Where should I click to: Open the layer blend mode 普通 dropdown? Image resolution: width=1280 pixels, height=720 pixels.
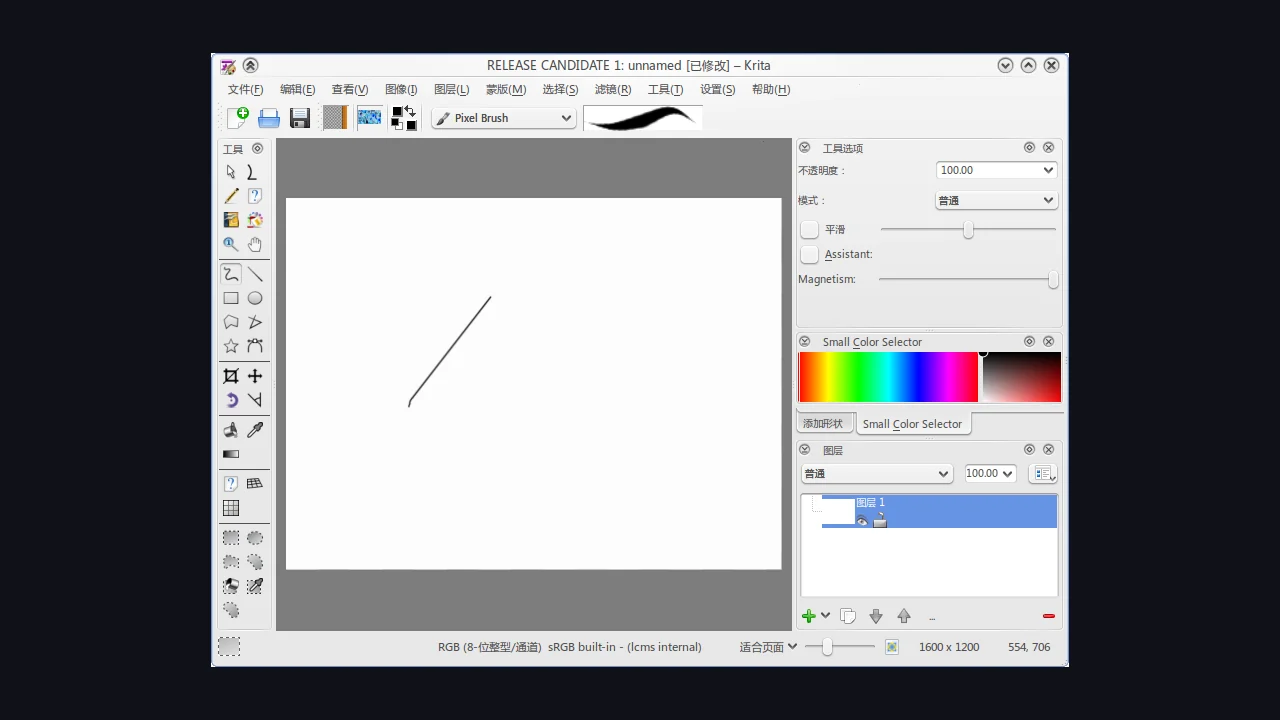pyautogui.click(x=877, y=473)
